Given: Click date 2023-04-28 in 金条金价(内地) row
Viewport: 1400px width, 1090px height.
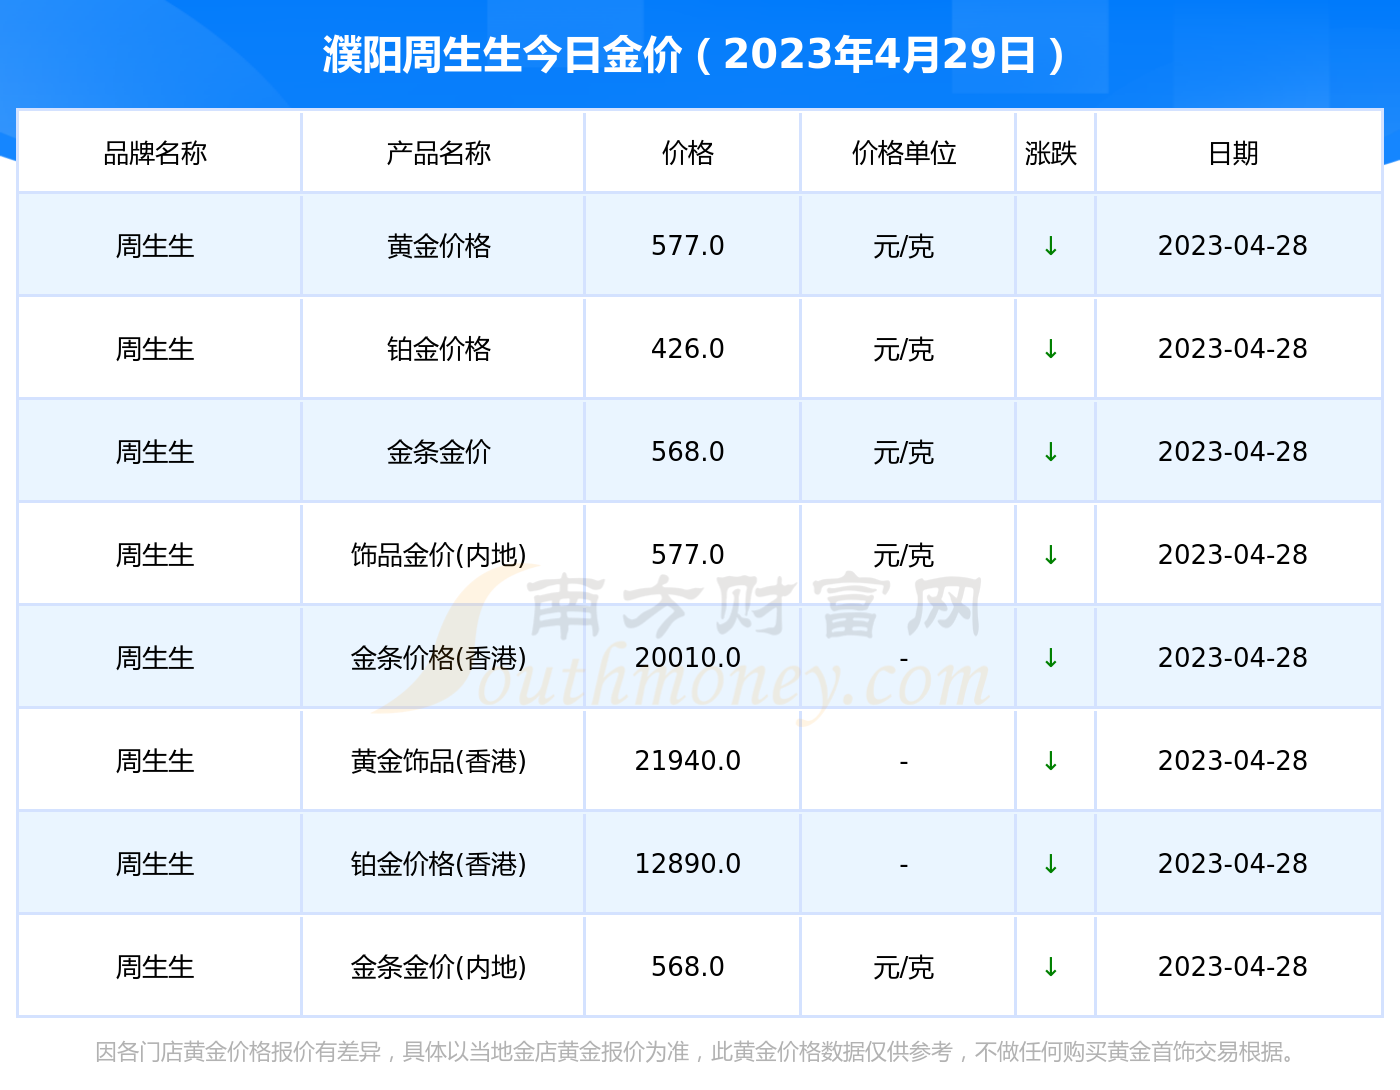Looking at the screenshot, I should pos(1233,967).
